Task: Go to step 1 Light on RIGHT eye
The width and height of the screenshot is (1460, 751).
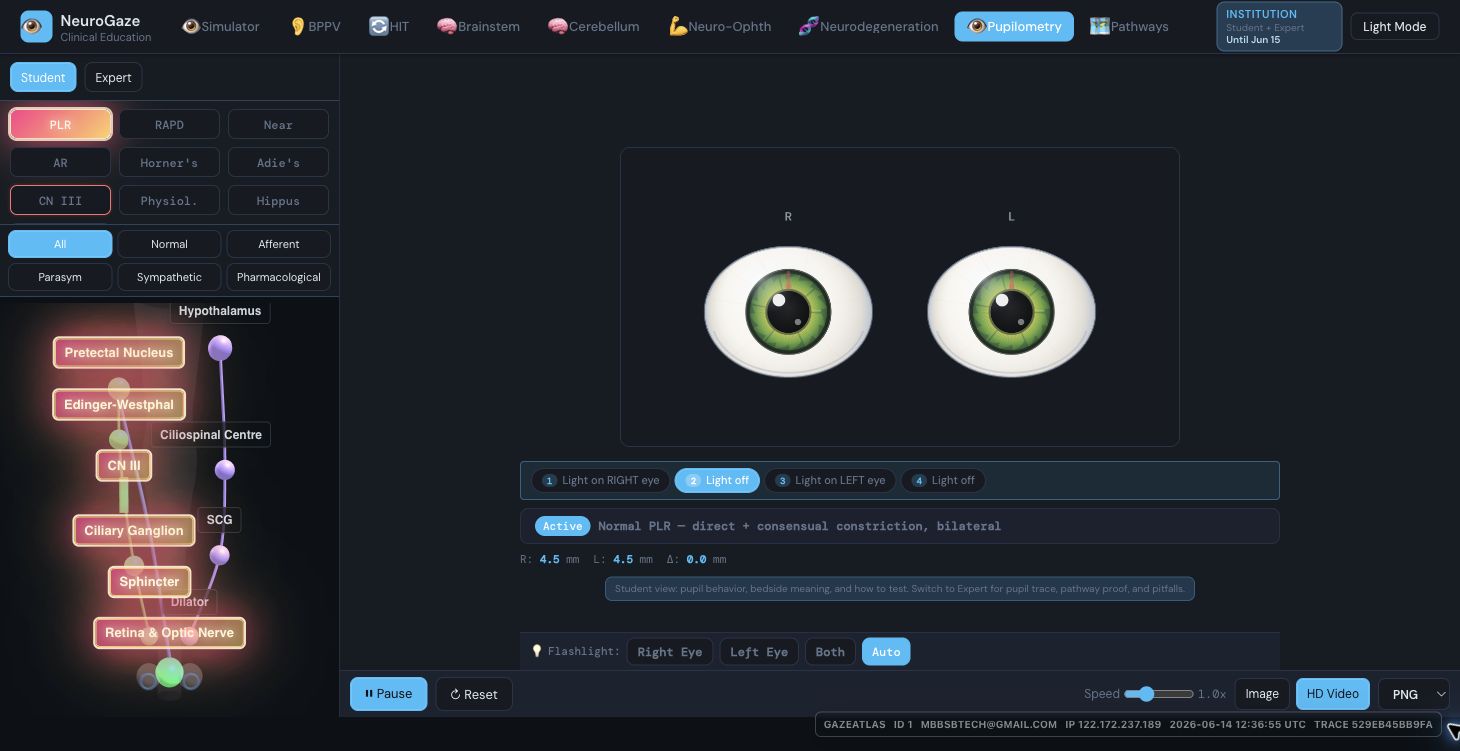Action: click(x=600, y=480)
